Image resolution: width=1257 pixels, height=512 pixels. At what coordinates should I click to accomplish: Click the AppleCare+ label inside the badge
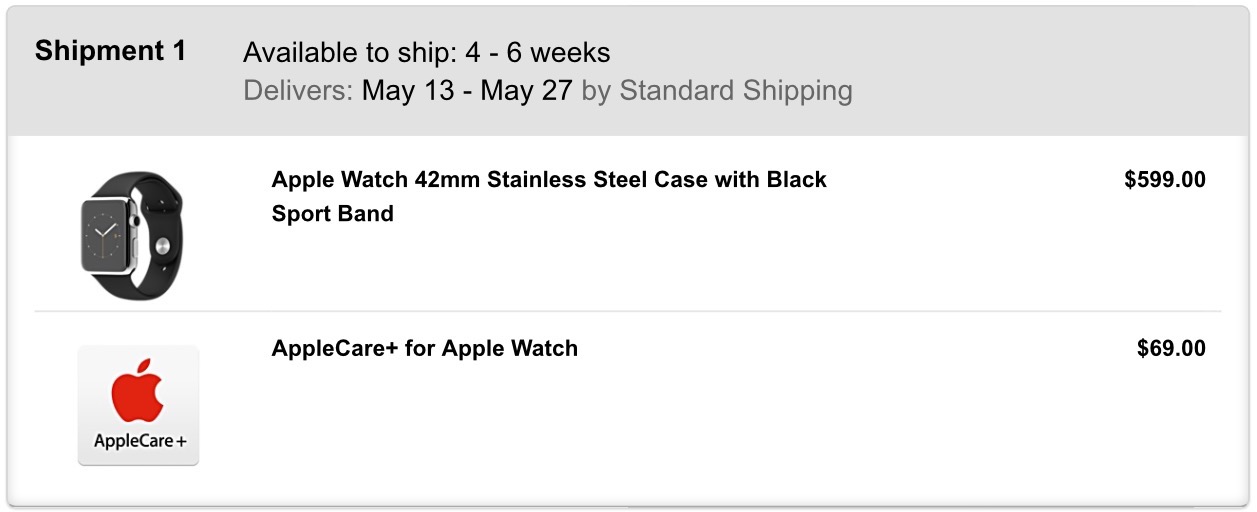(139, 440)
